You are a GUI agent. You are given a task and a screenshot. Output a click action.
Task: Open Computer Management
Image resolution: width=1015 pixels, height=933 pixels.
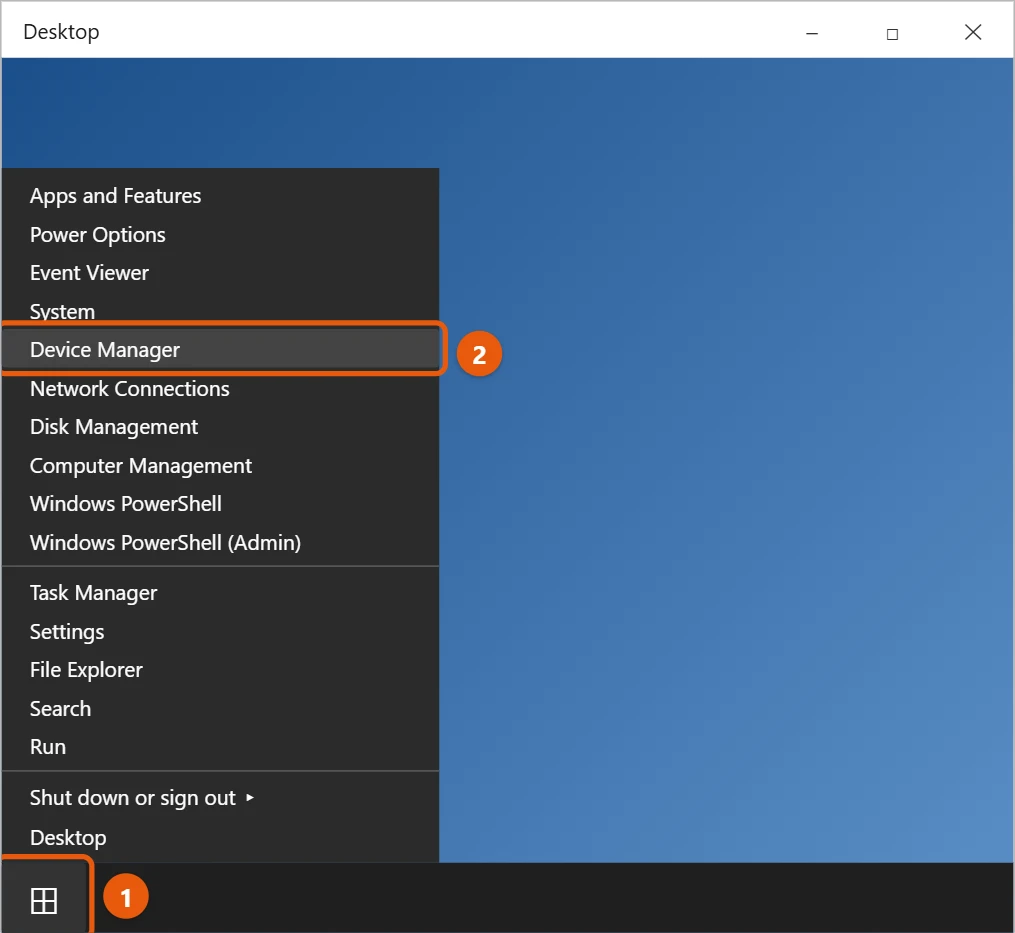point(220,466)
